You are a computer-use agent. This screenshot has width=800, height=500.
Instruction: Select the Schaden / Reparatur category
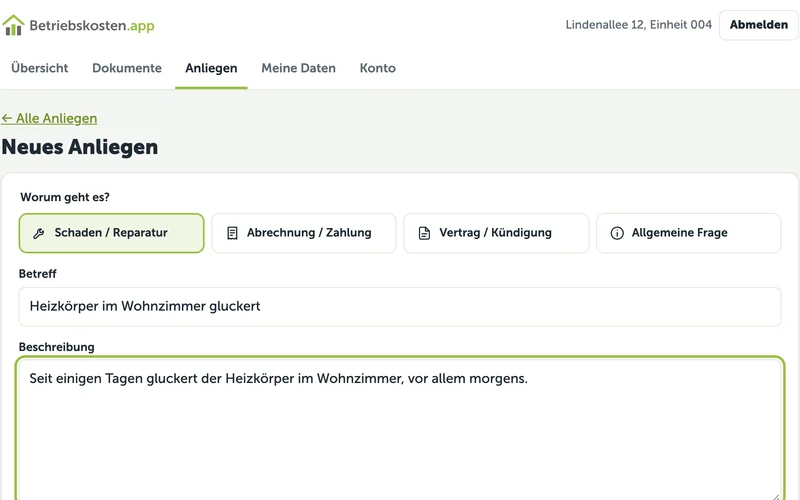pyautogui.click(x=112, y=233)
